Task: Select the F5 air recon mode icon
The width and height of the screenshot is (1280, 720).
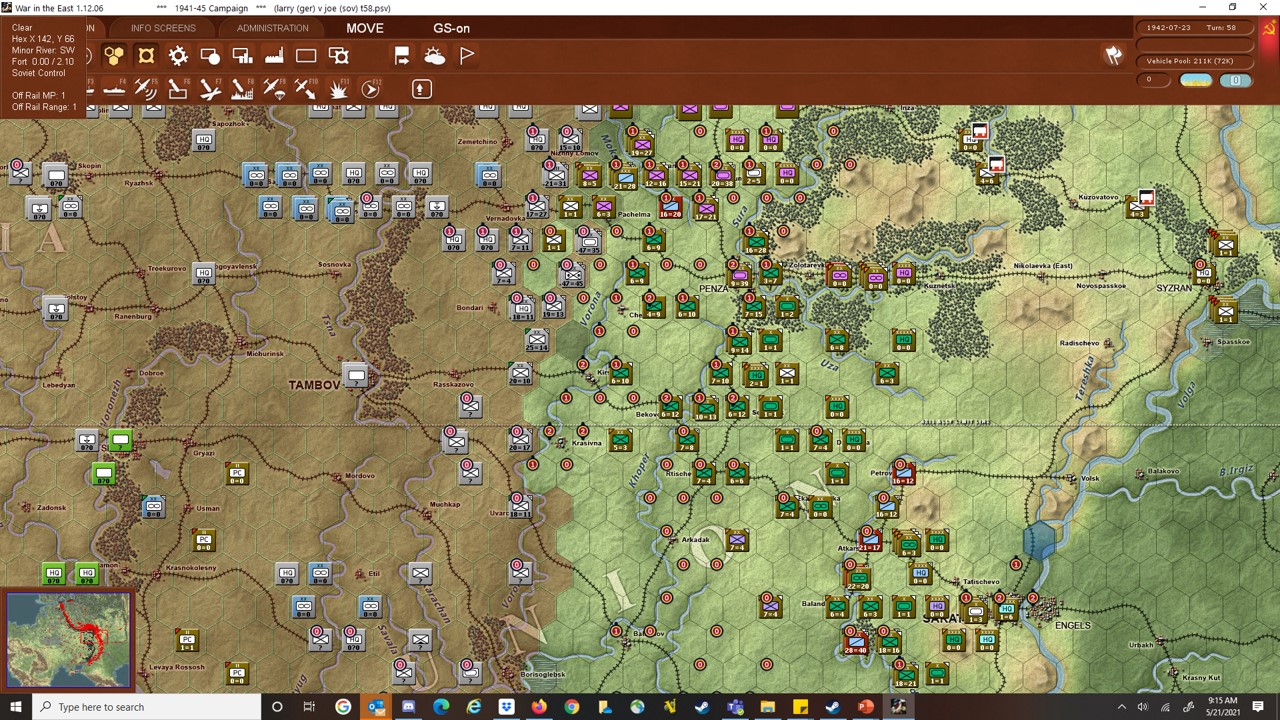Action: (146, 90)
